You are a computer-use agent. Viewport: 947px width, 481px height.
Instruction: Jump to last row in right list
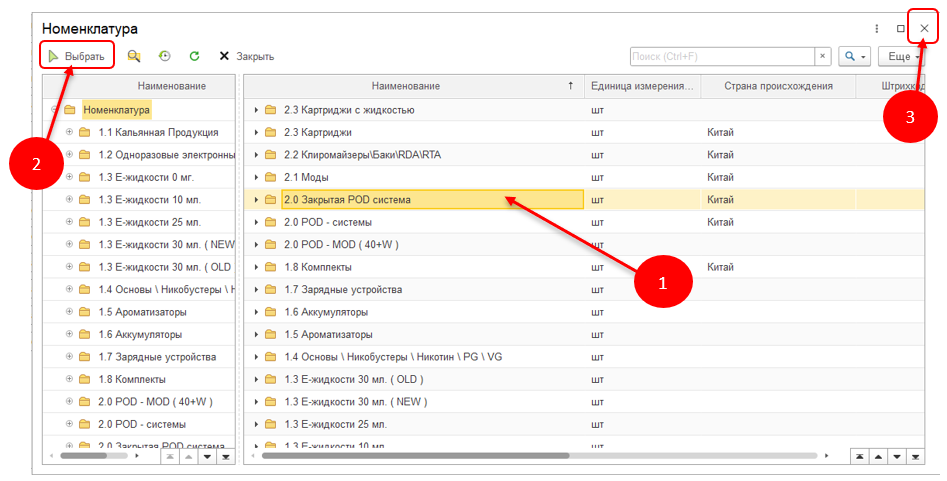click(x=915, y=457)
